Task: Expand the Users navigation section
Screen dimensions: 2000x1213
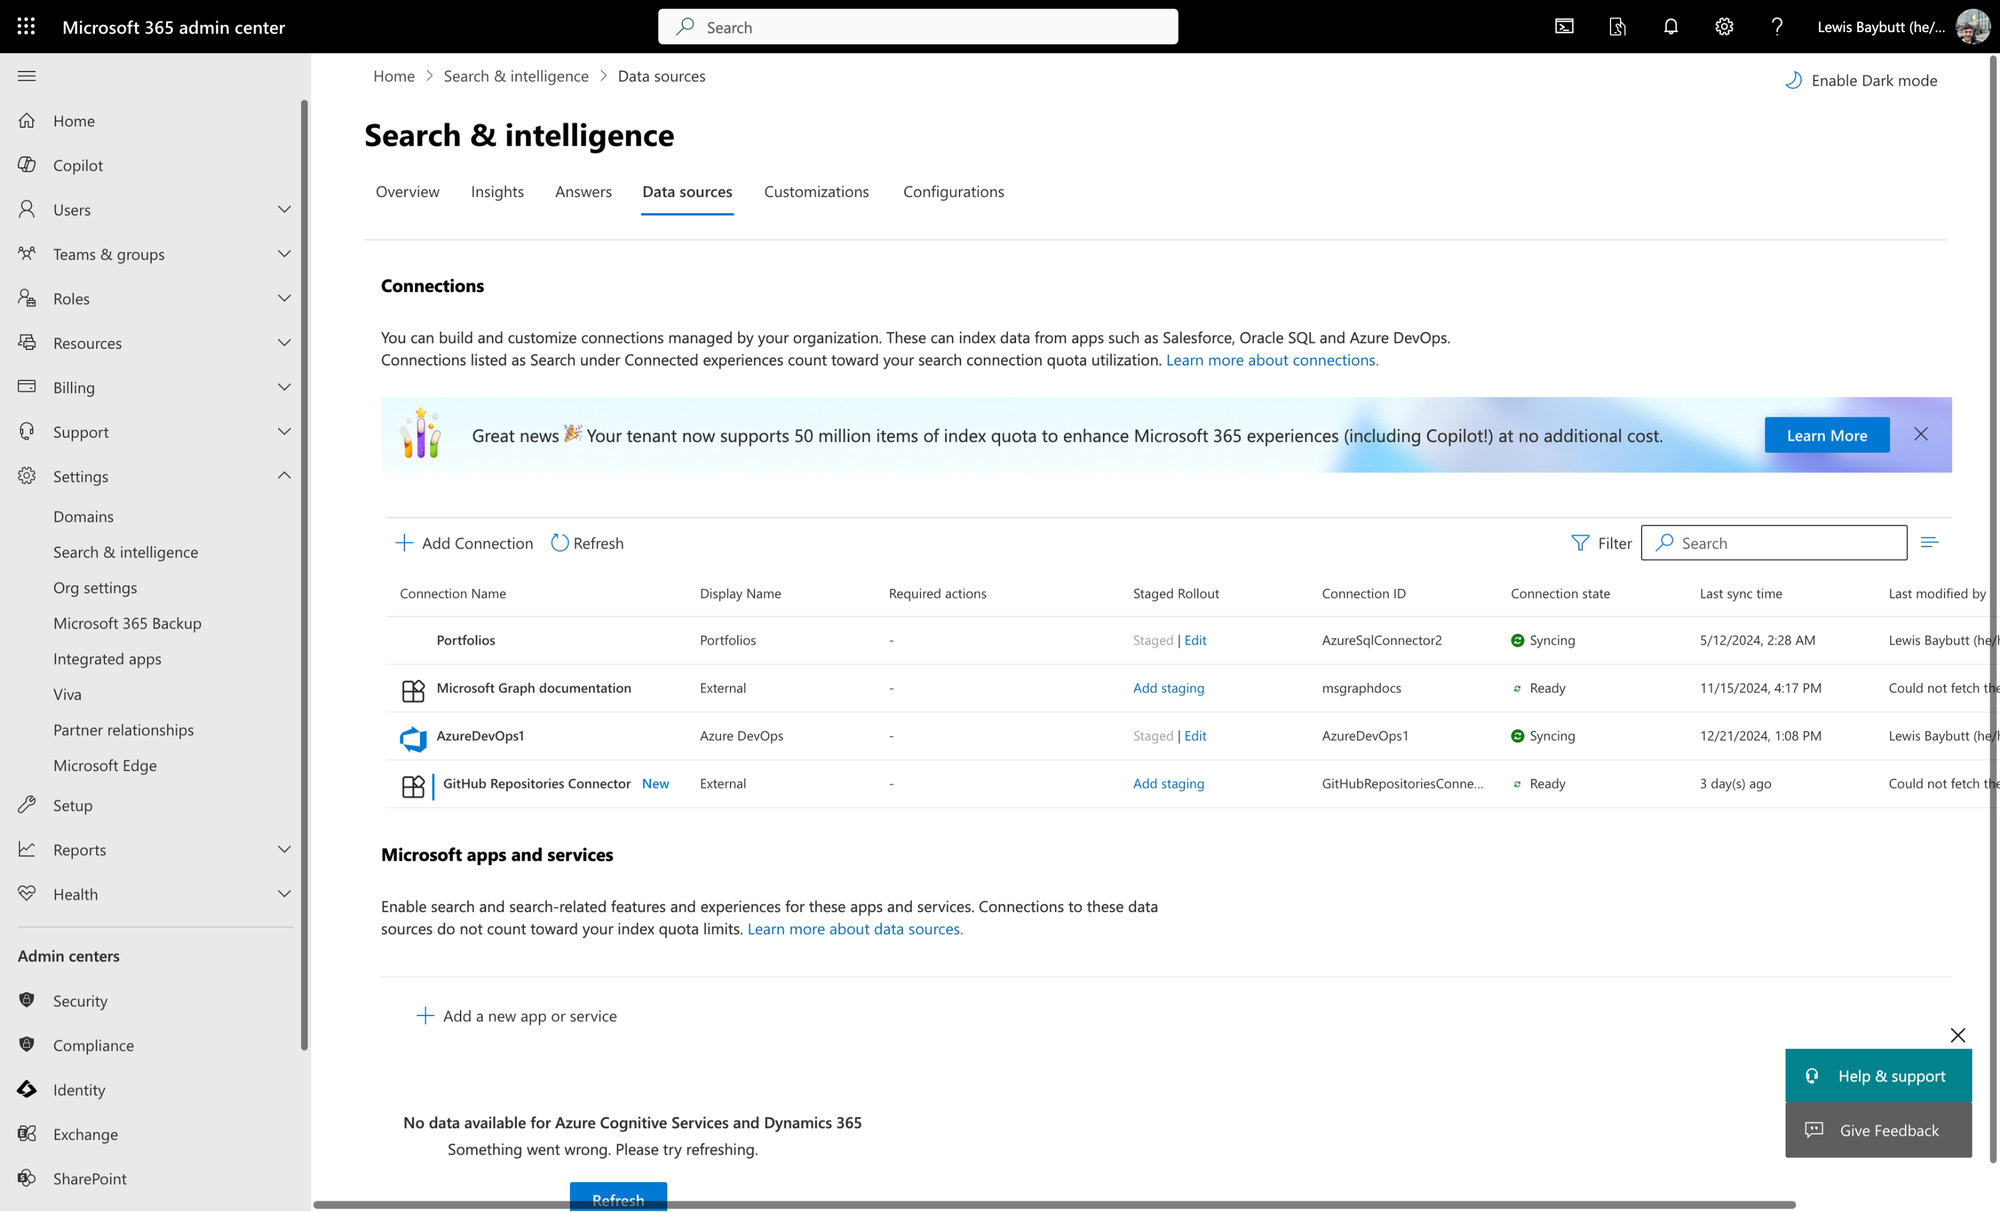Action: pyautogui.click(x=284, y=209)
